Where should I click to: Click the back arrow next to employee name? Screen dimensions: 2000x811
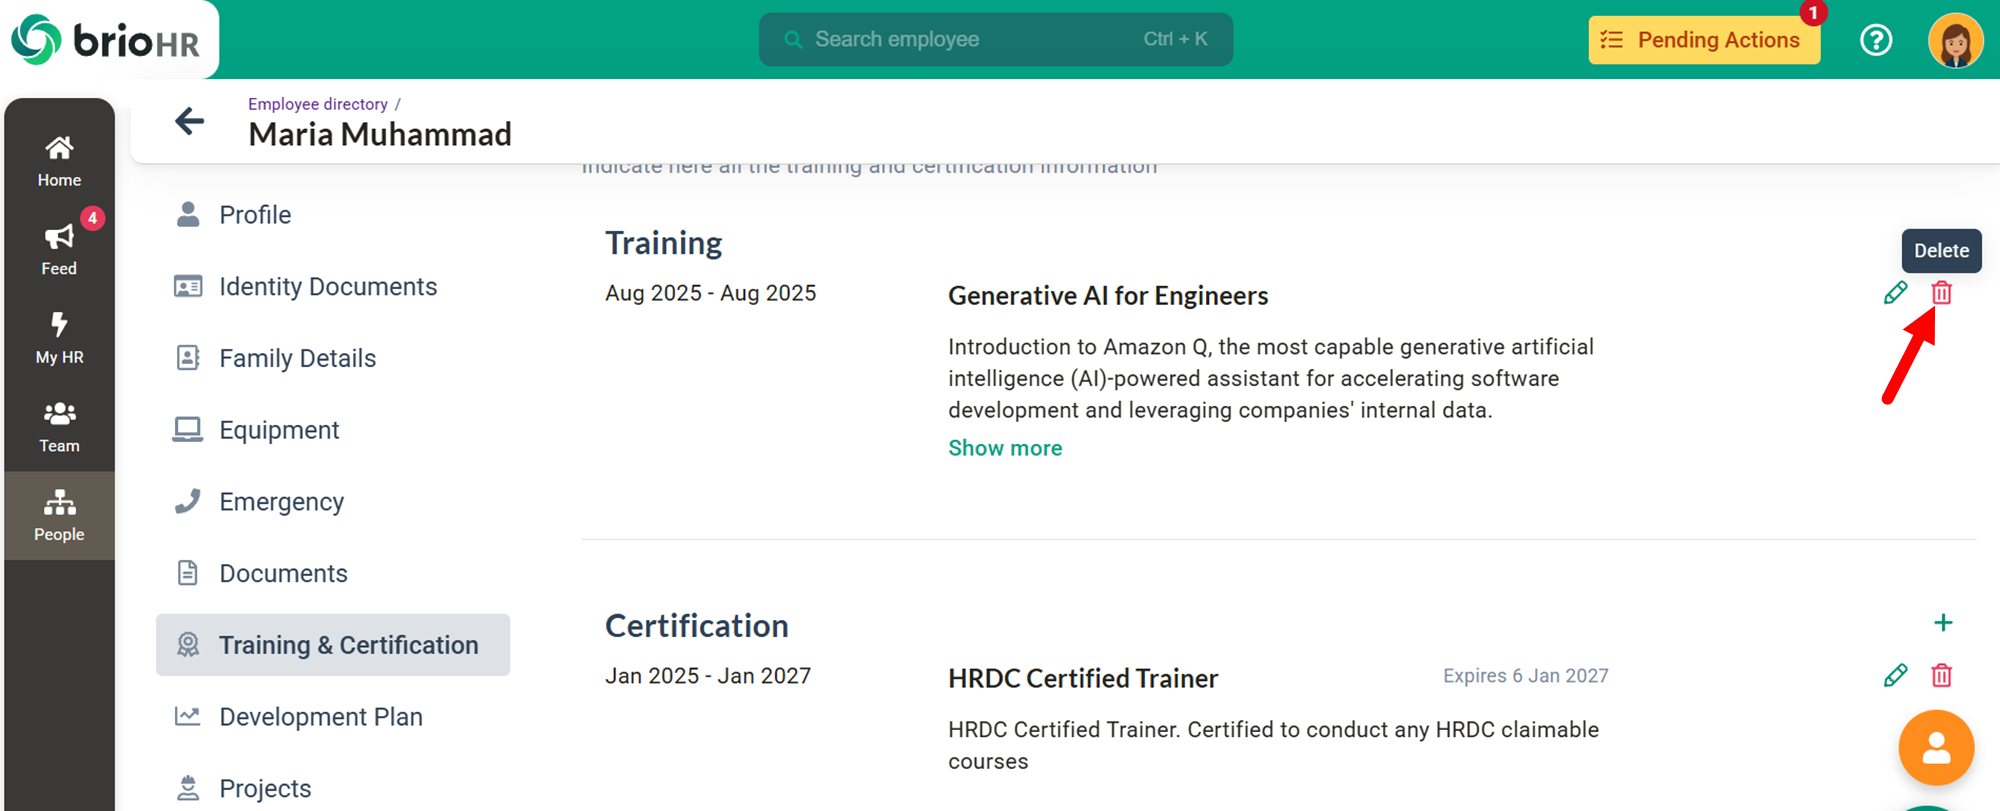coord(189,121)
